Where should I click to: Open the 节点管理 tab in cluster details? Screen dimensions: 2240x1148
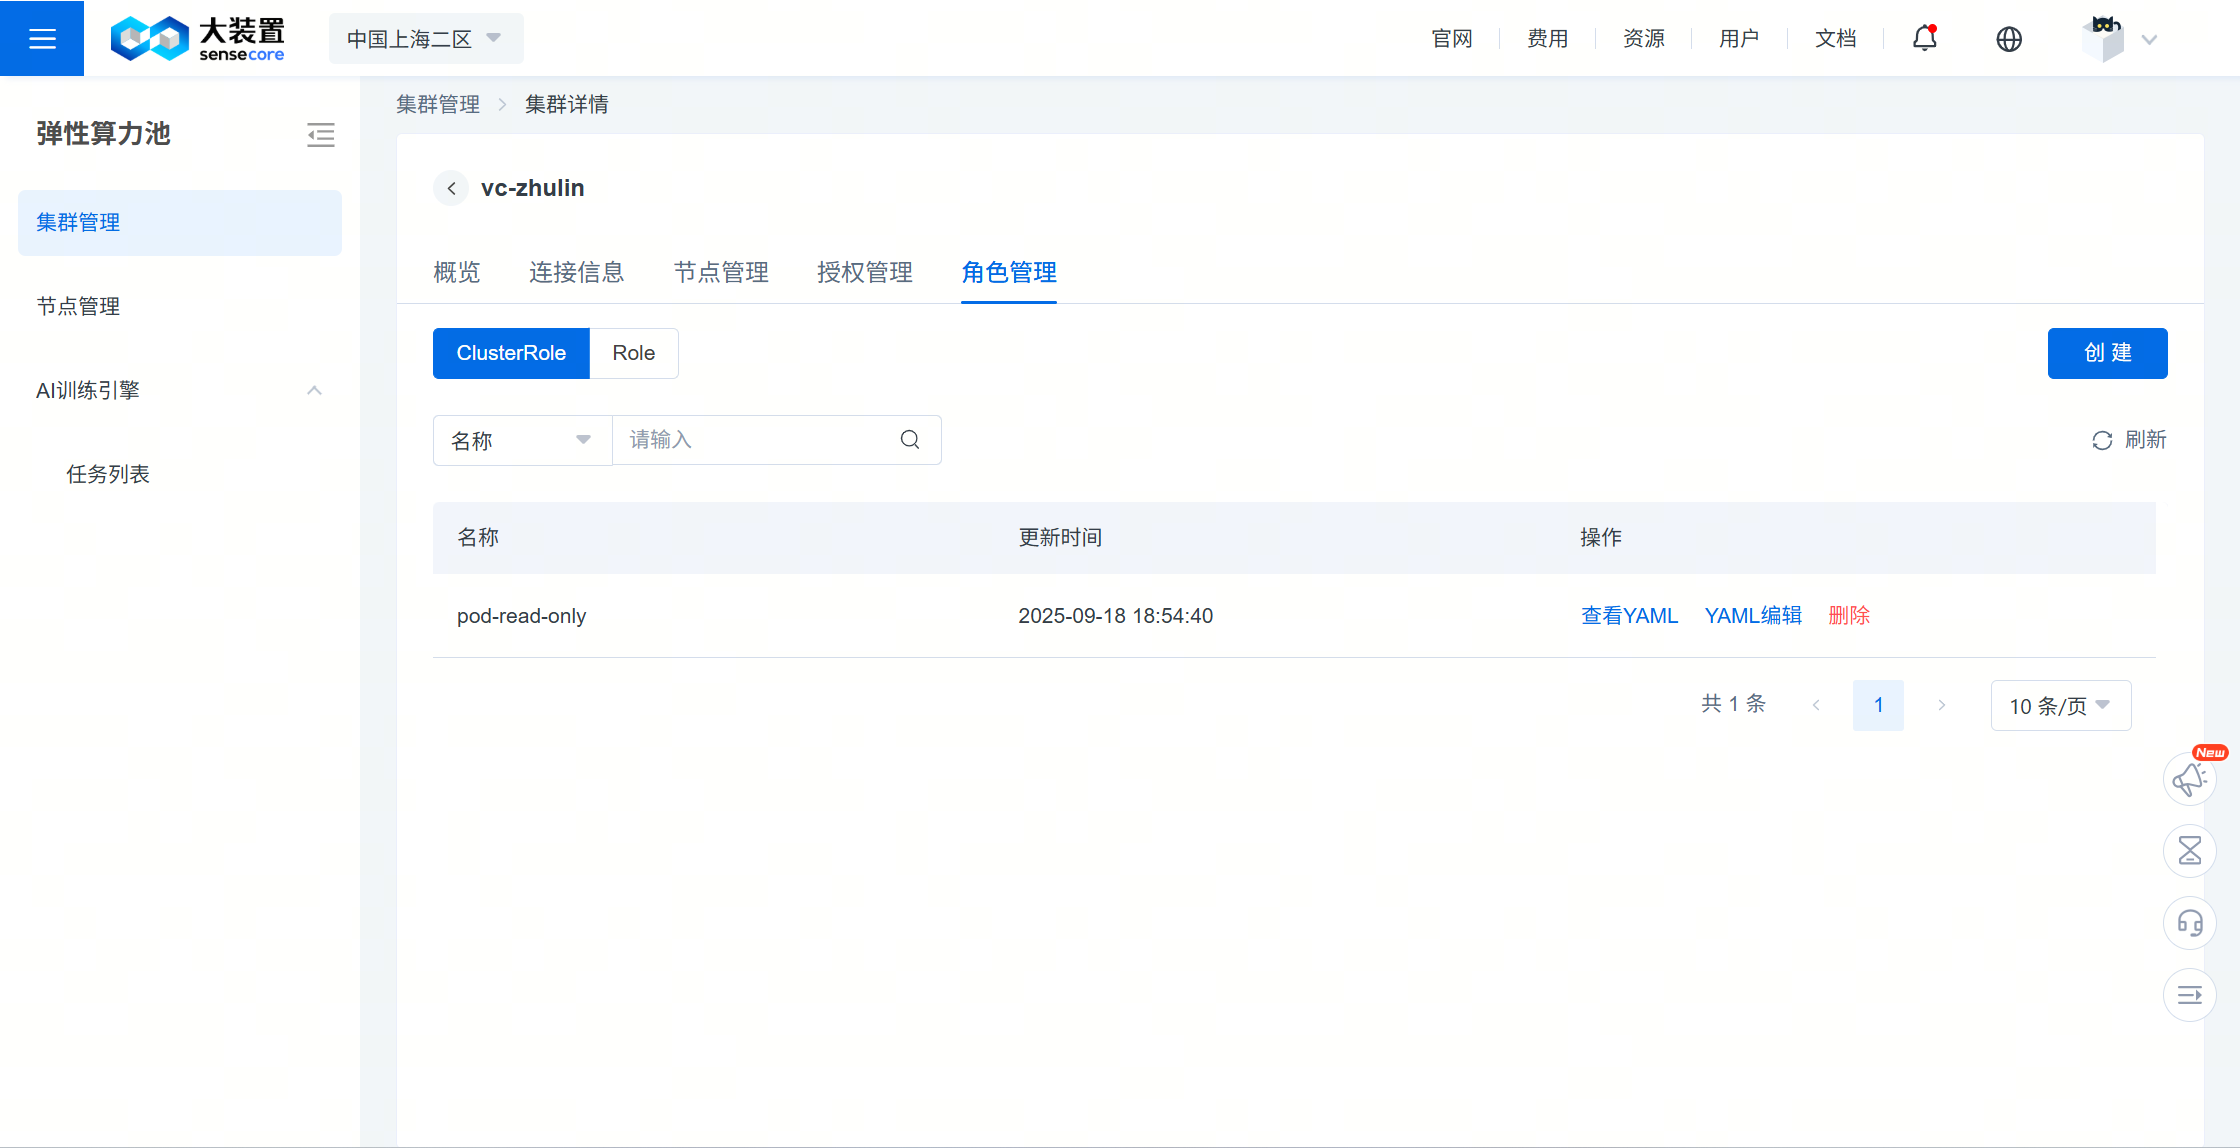click(720, 272)
